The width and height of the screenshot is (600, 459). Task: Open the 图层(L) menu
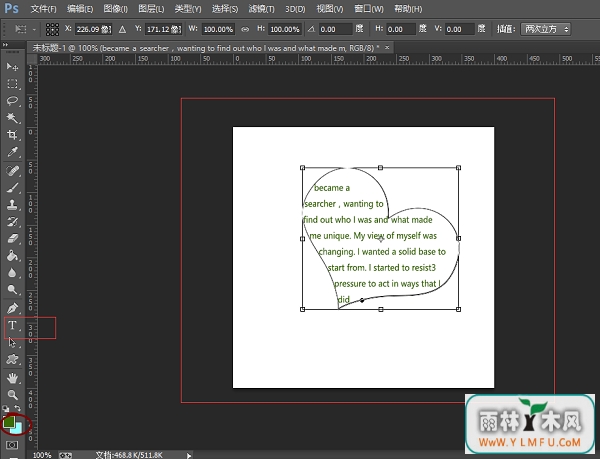(x=151, y=9)
